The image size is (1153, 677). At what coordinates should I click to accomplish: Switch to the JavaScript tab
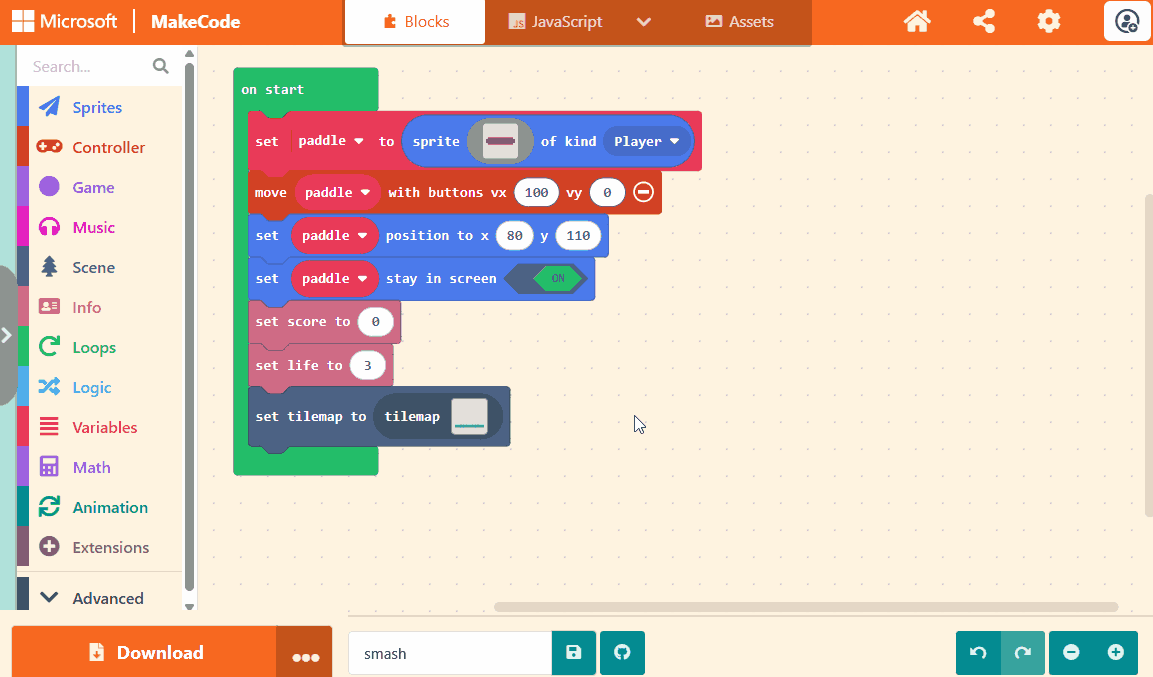pos(555,22)
